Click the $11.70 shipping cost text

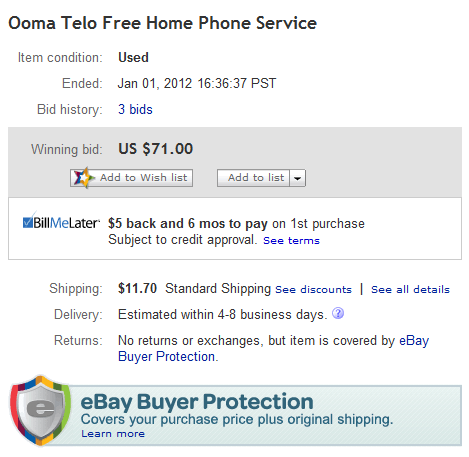pyautogui.click(x=137, y=288)
